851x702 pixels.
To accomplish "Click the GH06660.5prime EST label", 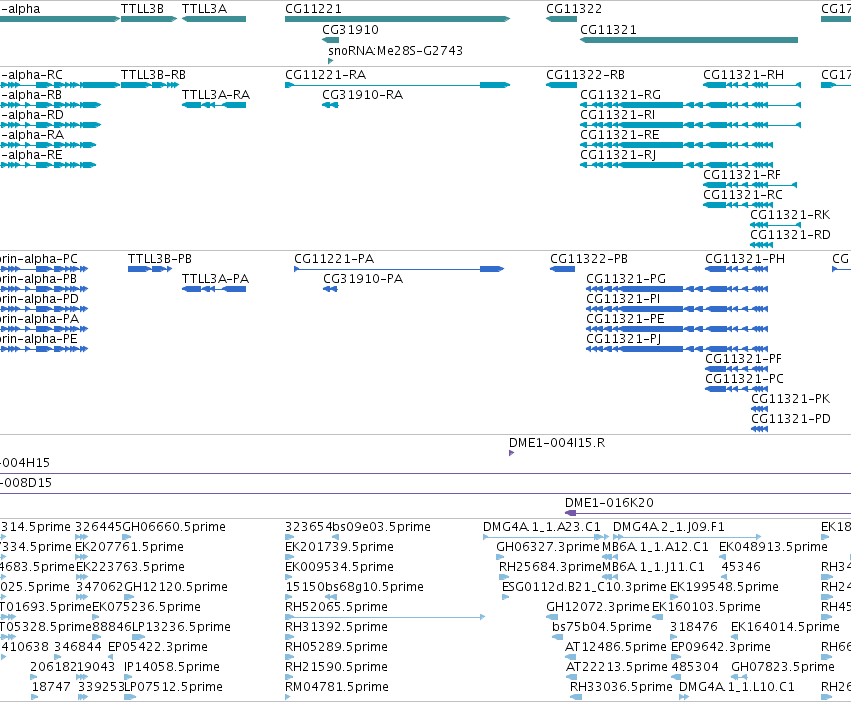I will 174,527.
